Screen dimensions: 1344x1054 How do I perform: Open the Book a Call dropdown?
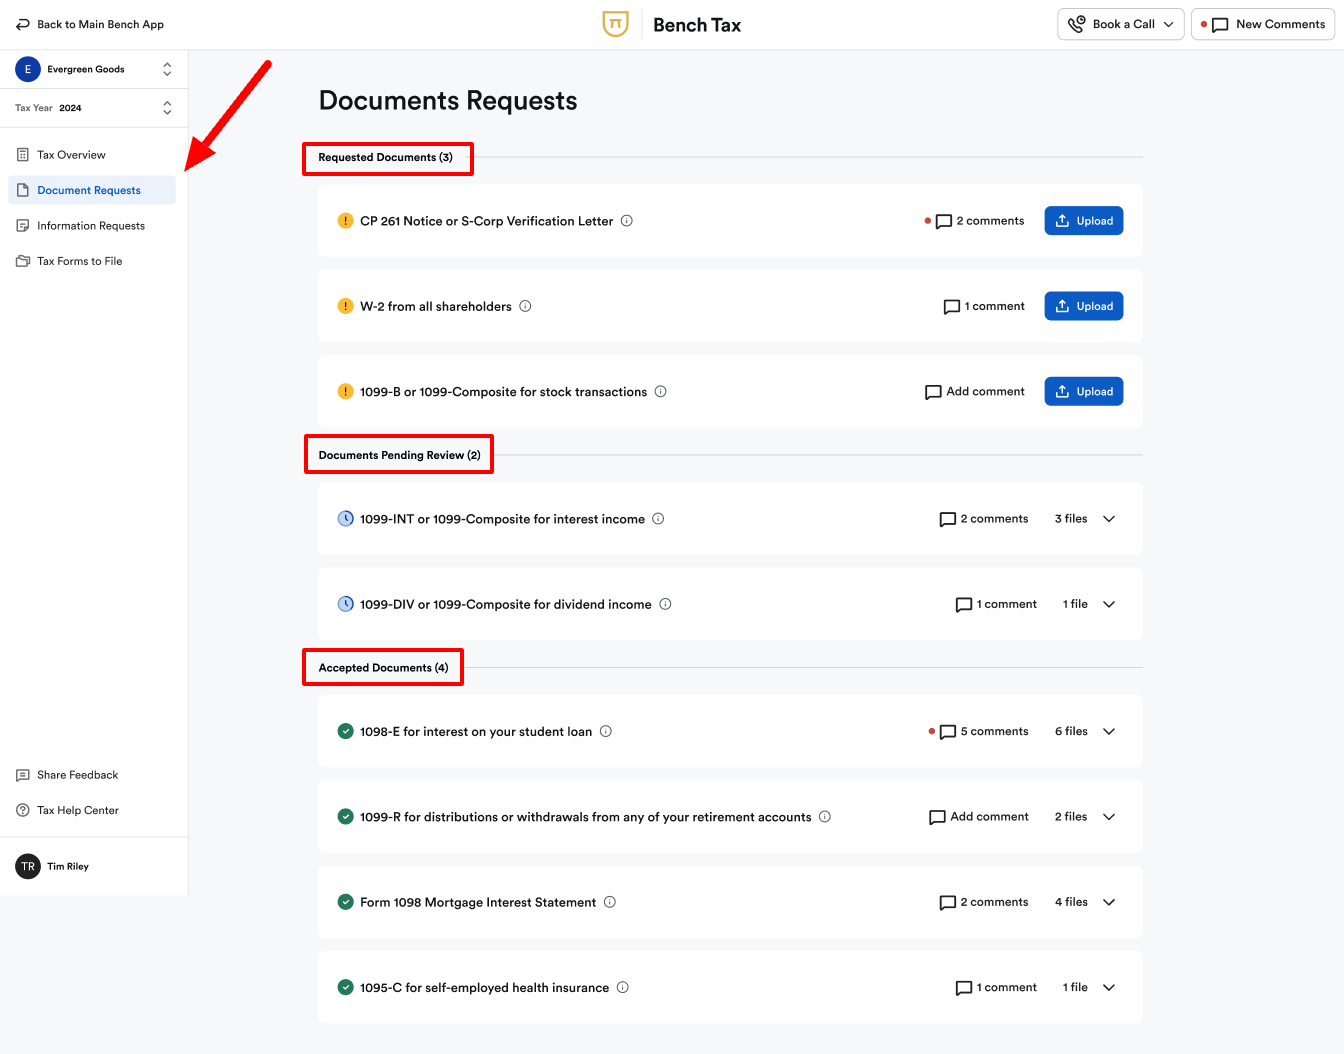coord(1121,24)
